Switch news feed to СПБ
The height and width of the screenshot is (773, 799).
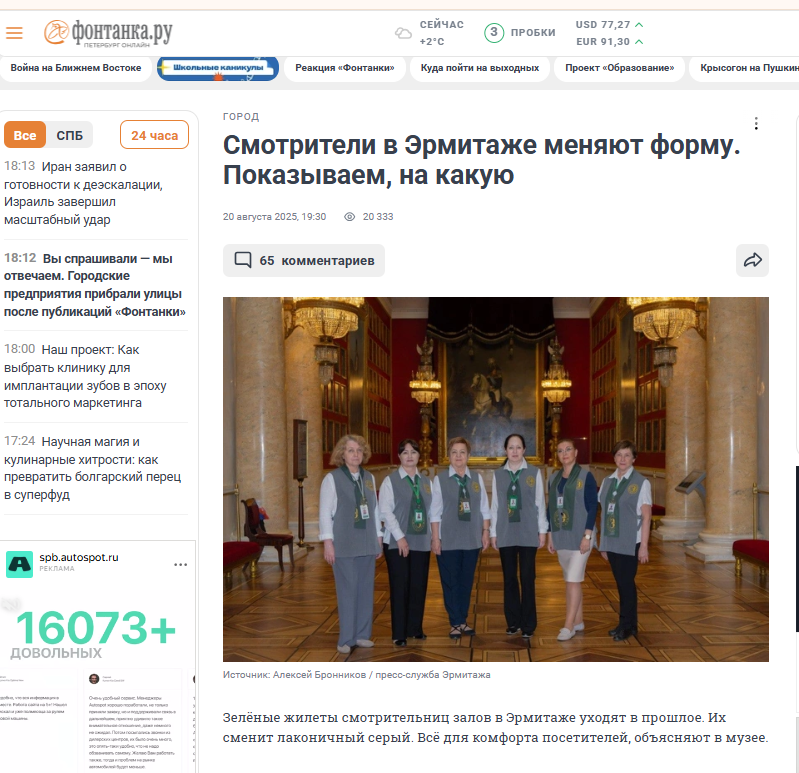coord(69,136)
